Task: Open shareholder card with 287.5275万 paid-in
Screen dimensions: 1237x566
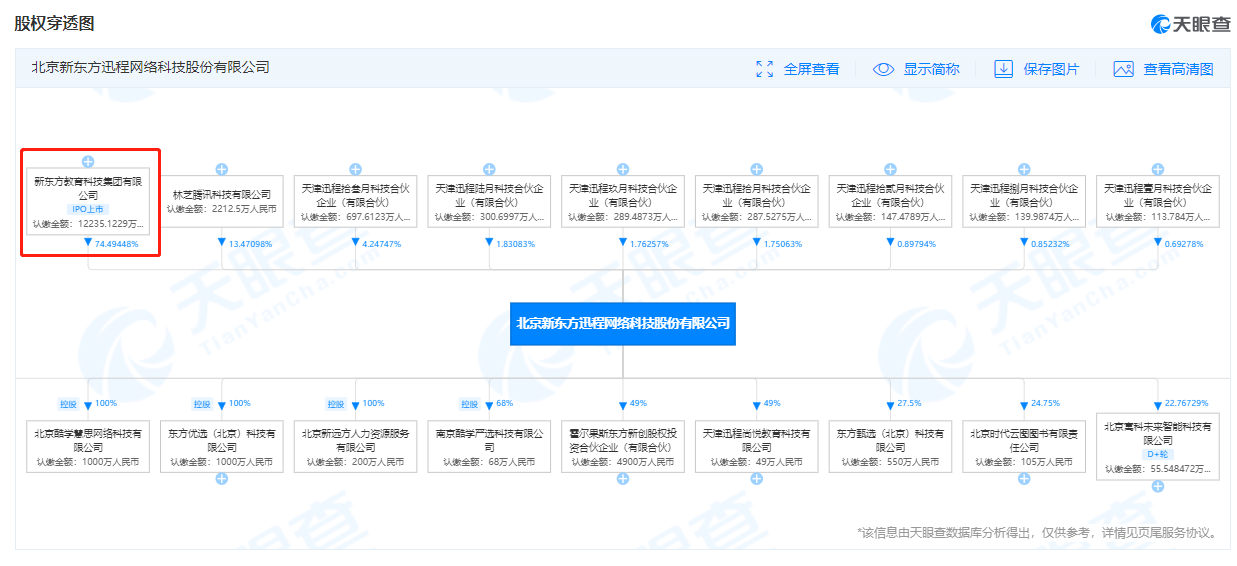Action: [x=756, y=201]
